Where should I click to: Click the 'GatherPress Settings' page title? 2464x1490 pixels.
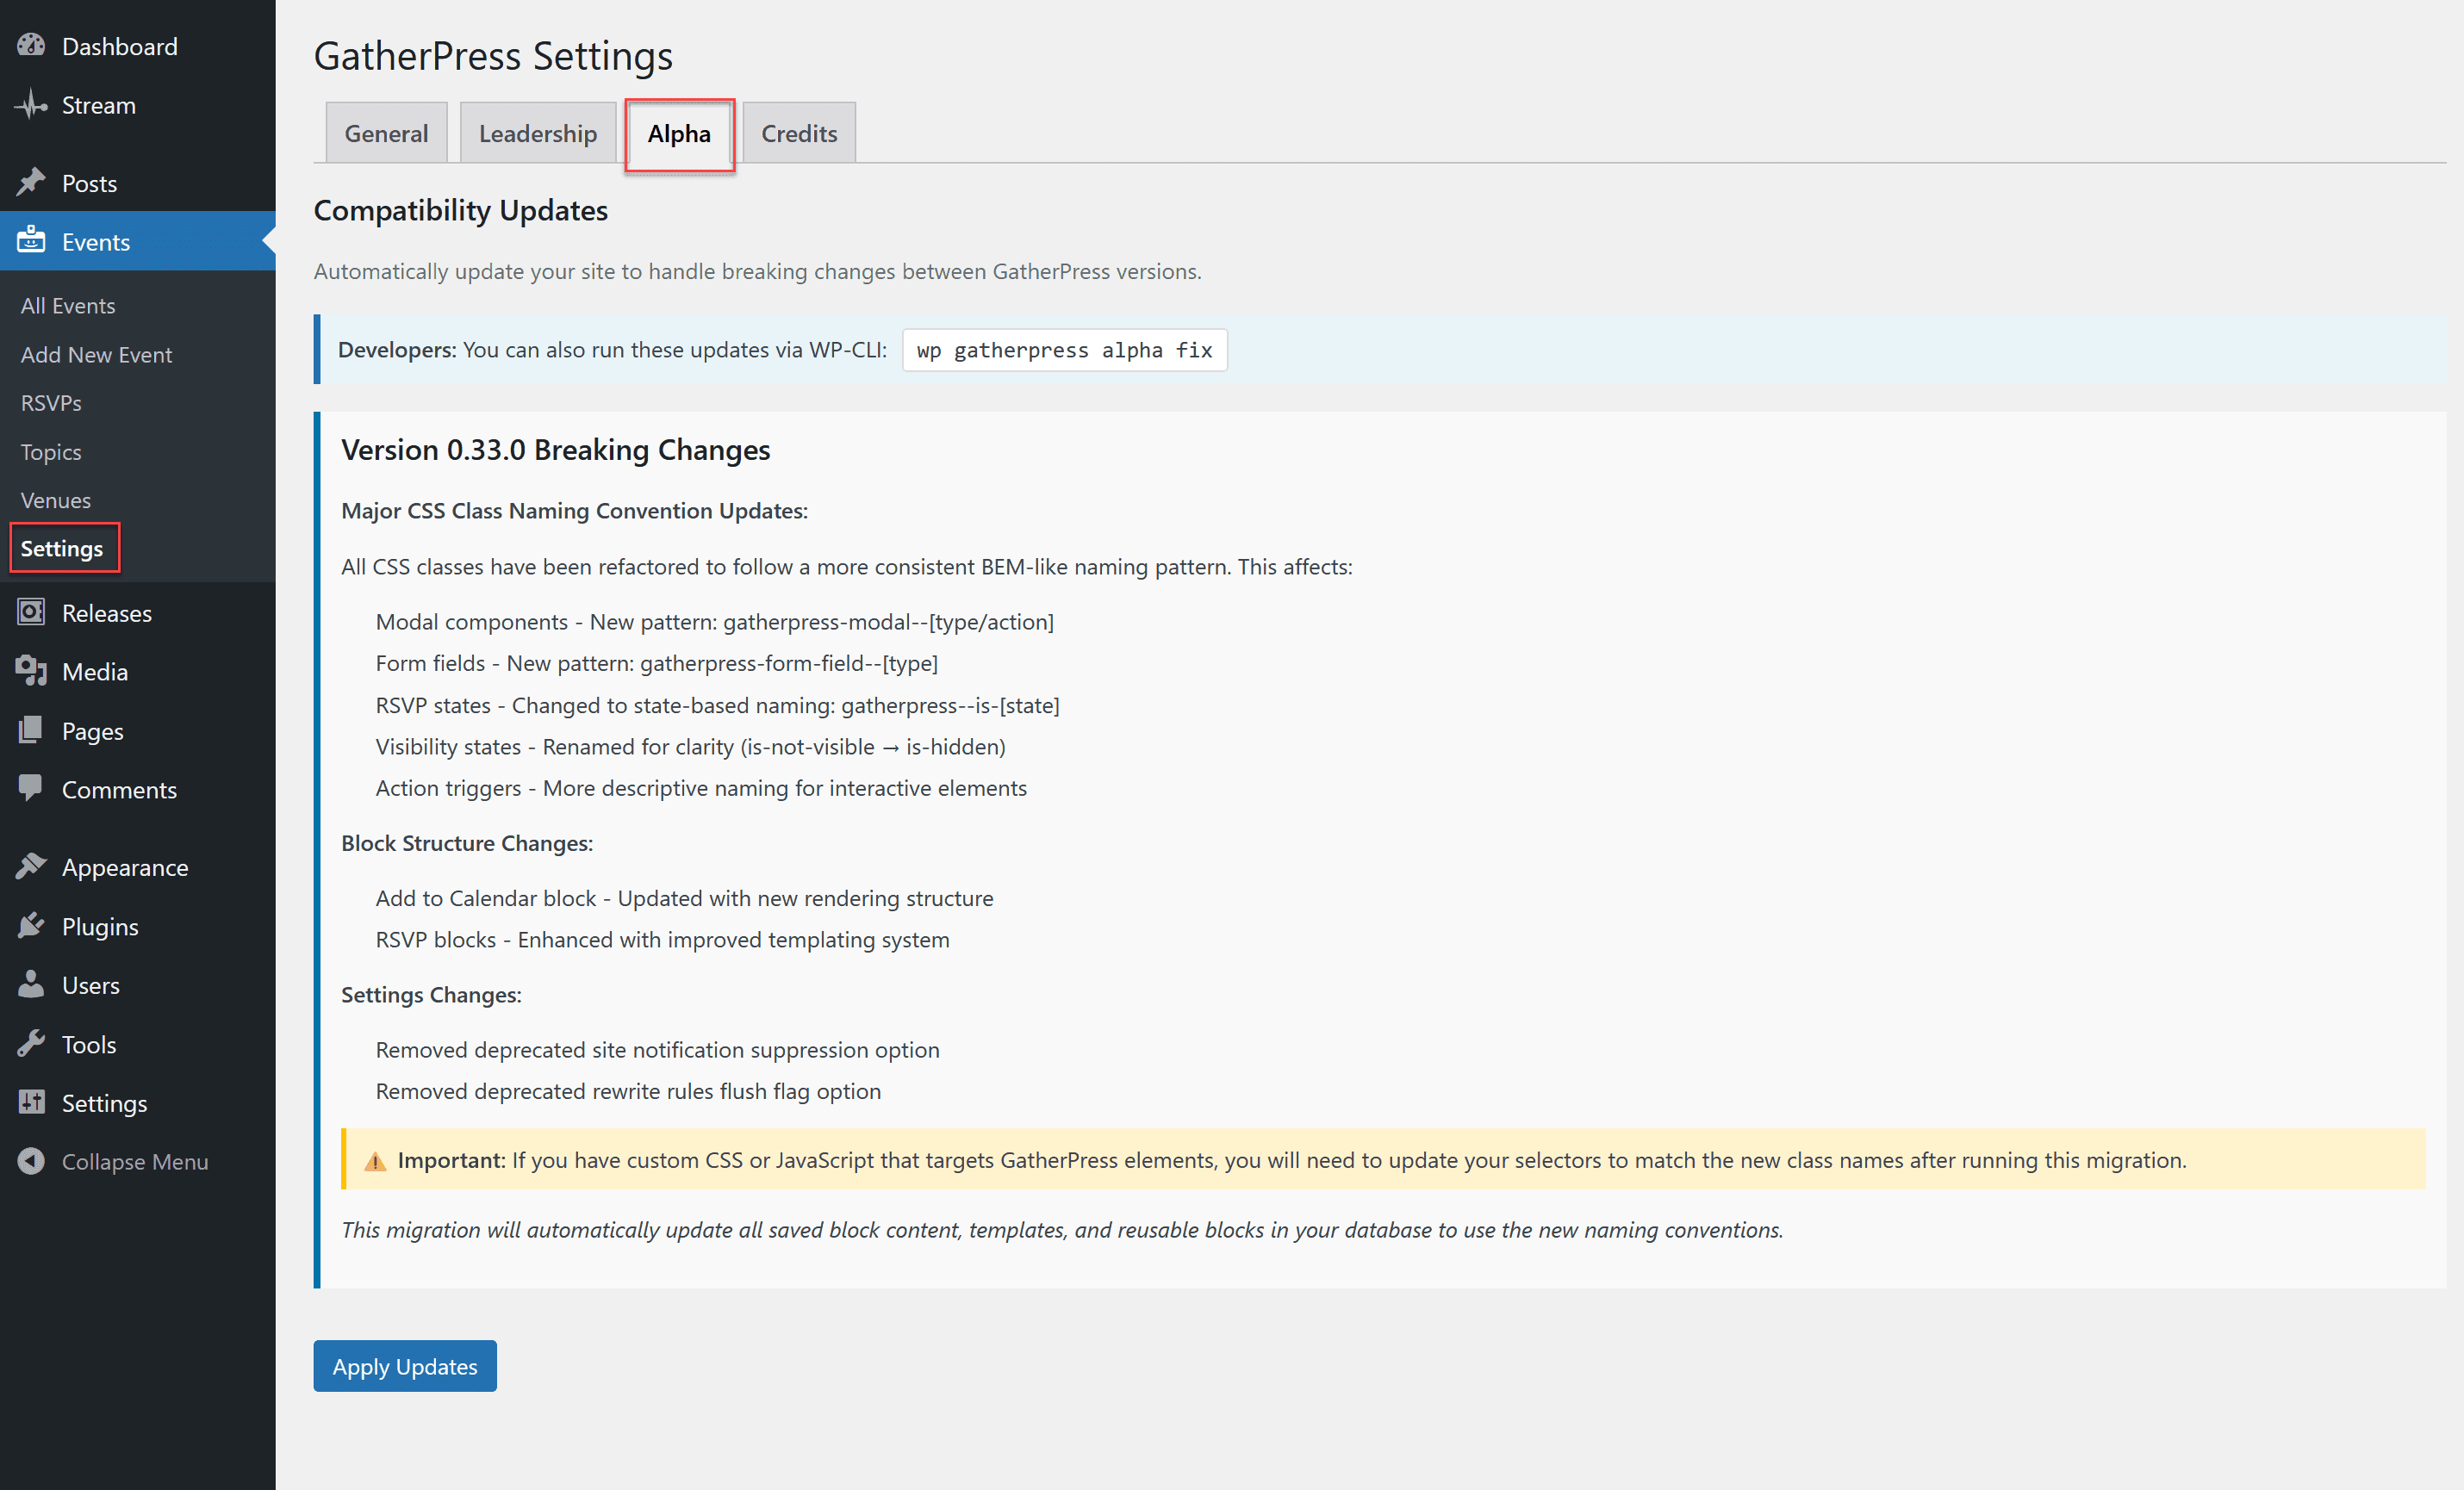[x=493, y=55]
